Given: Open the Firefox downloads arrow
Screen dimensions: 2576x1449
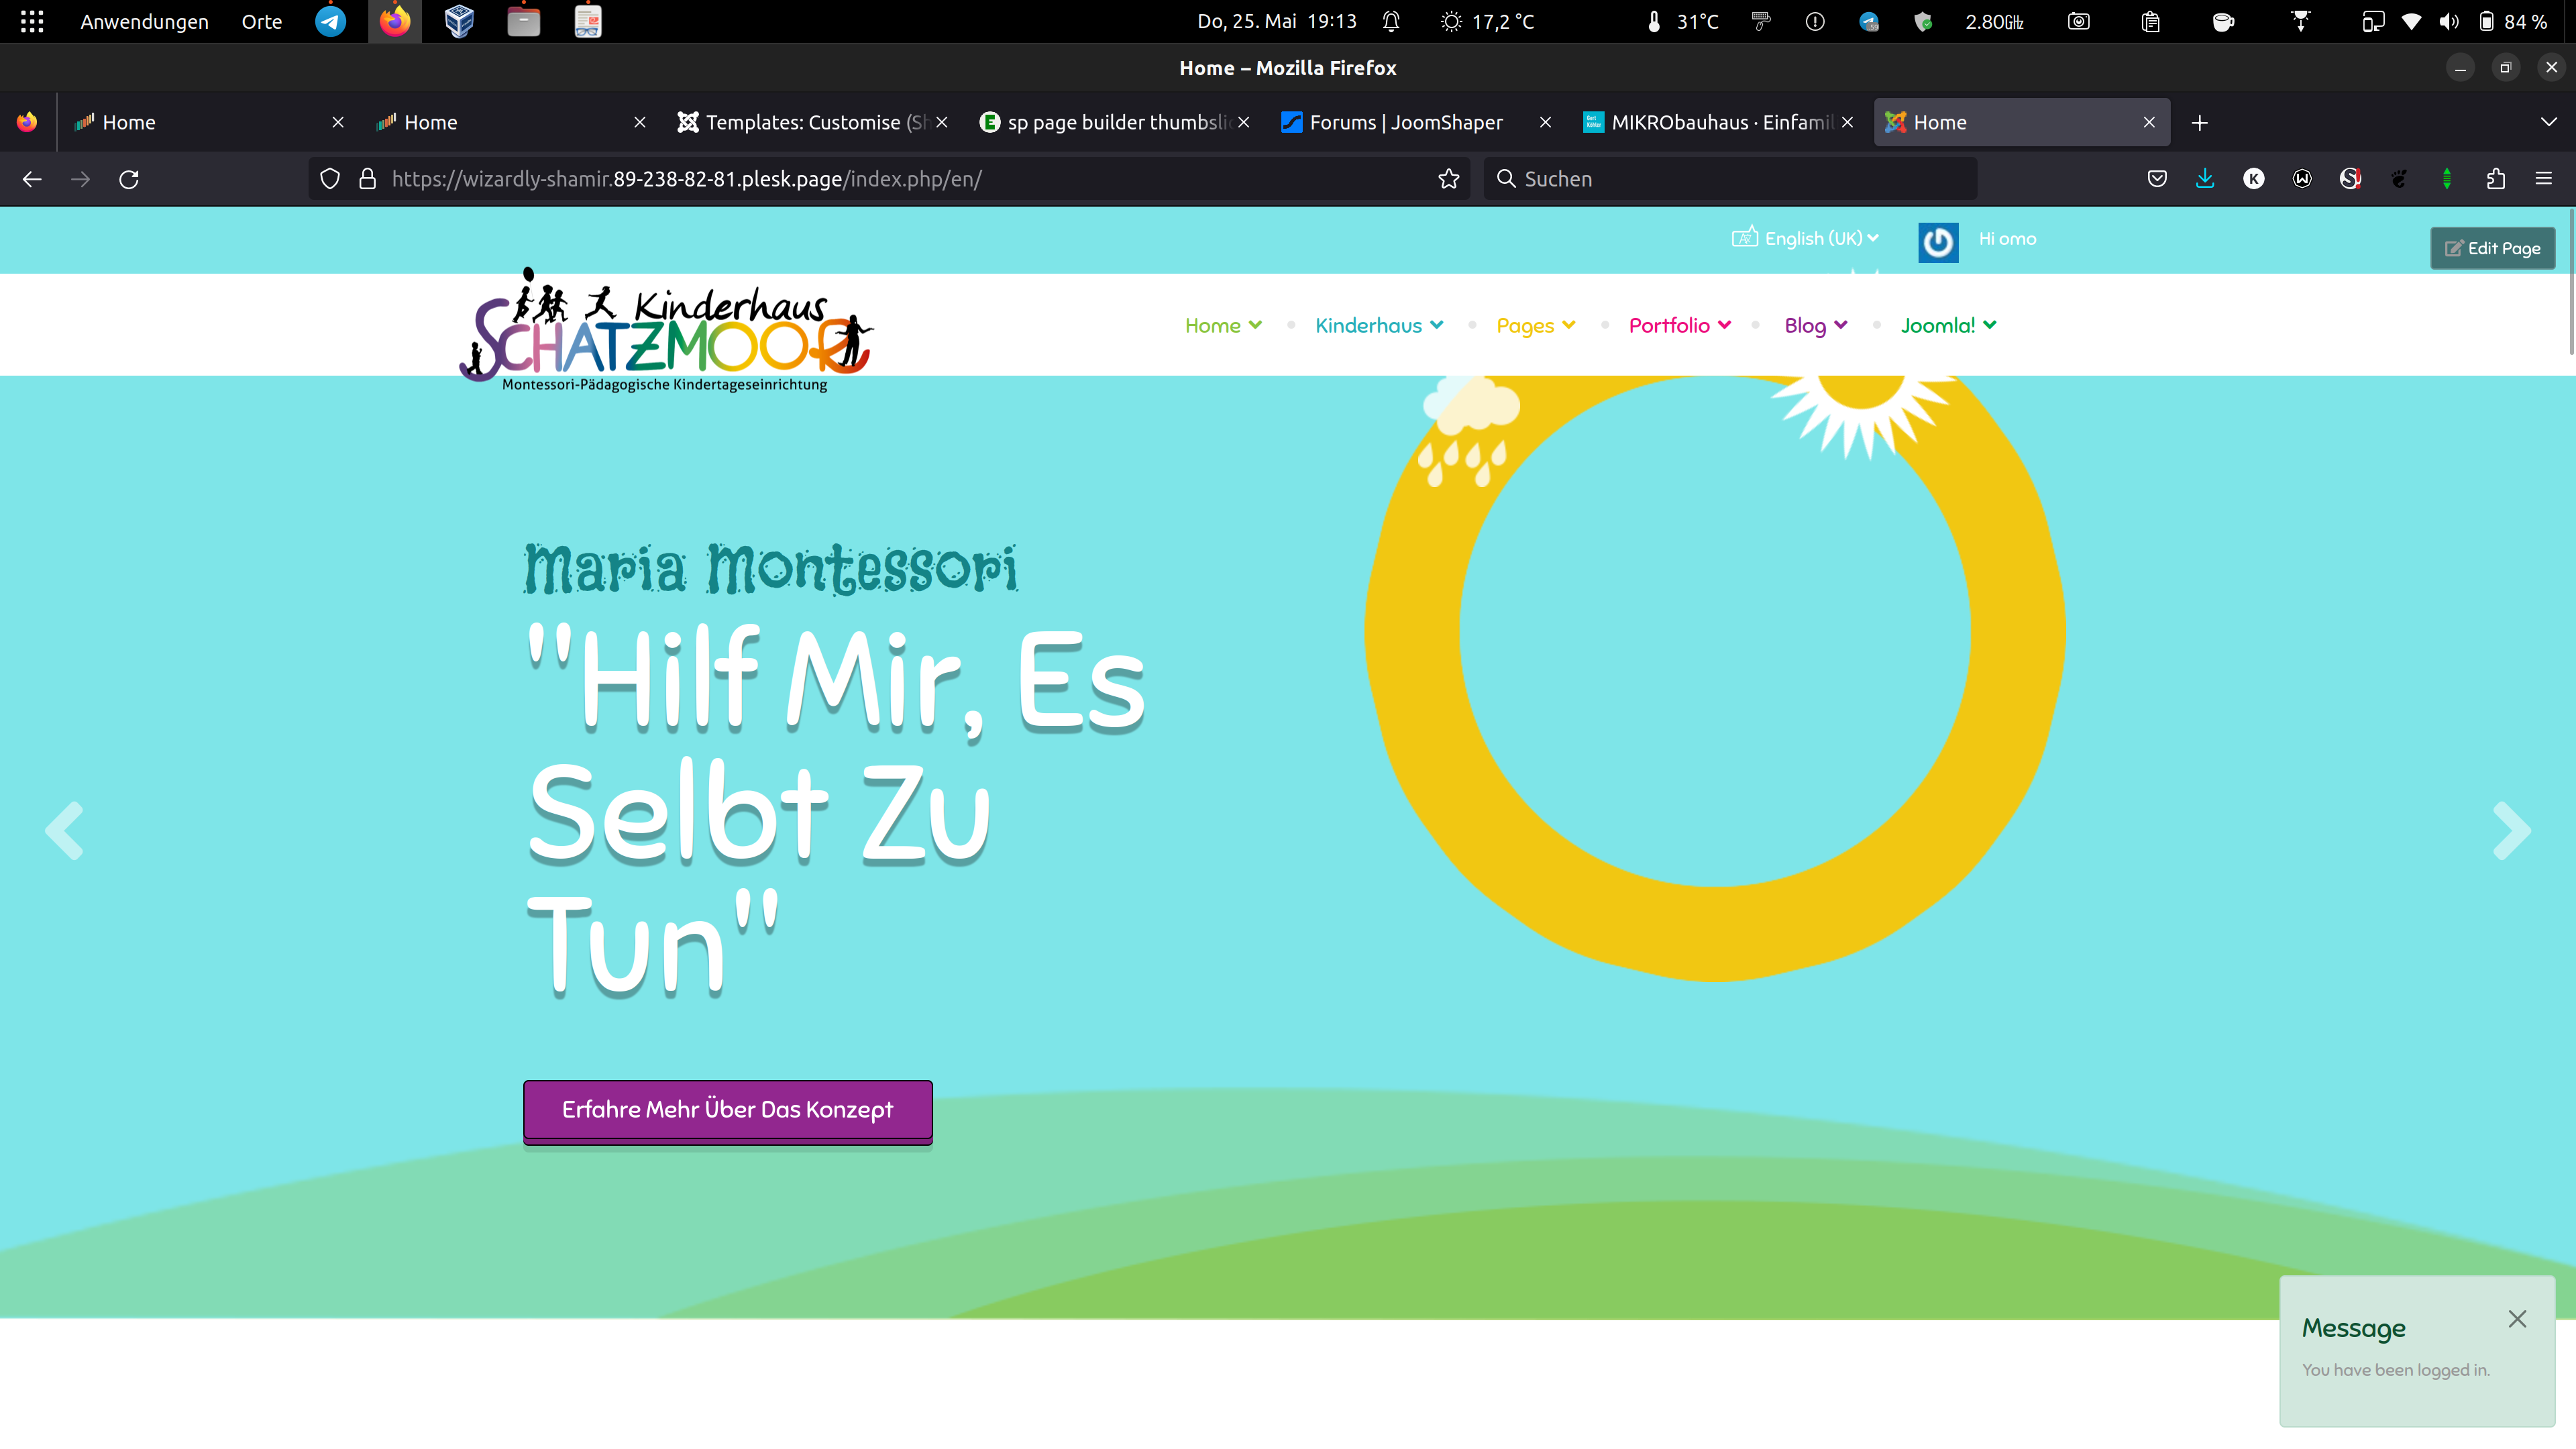Looking at the screenshot, I should tap(2205, 179).
